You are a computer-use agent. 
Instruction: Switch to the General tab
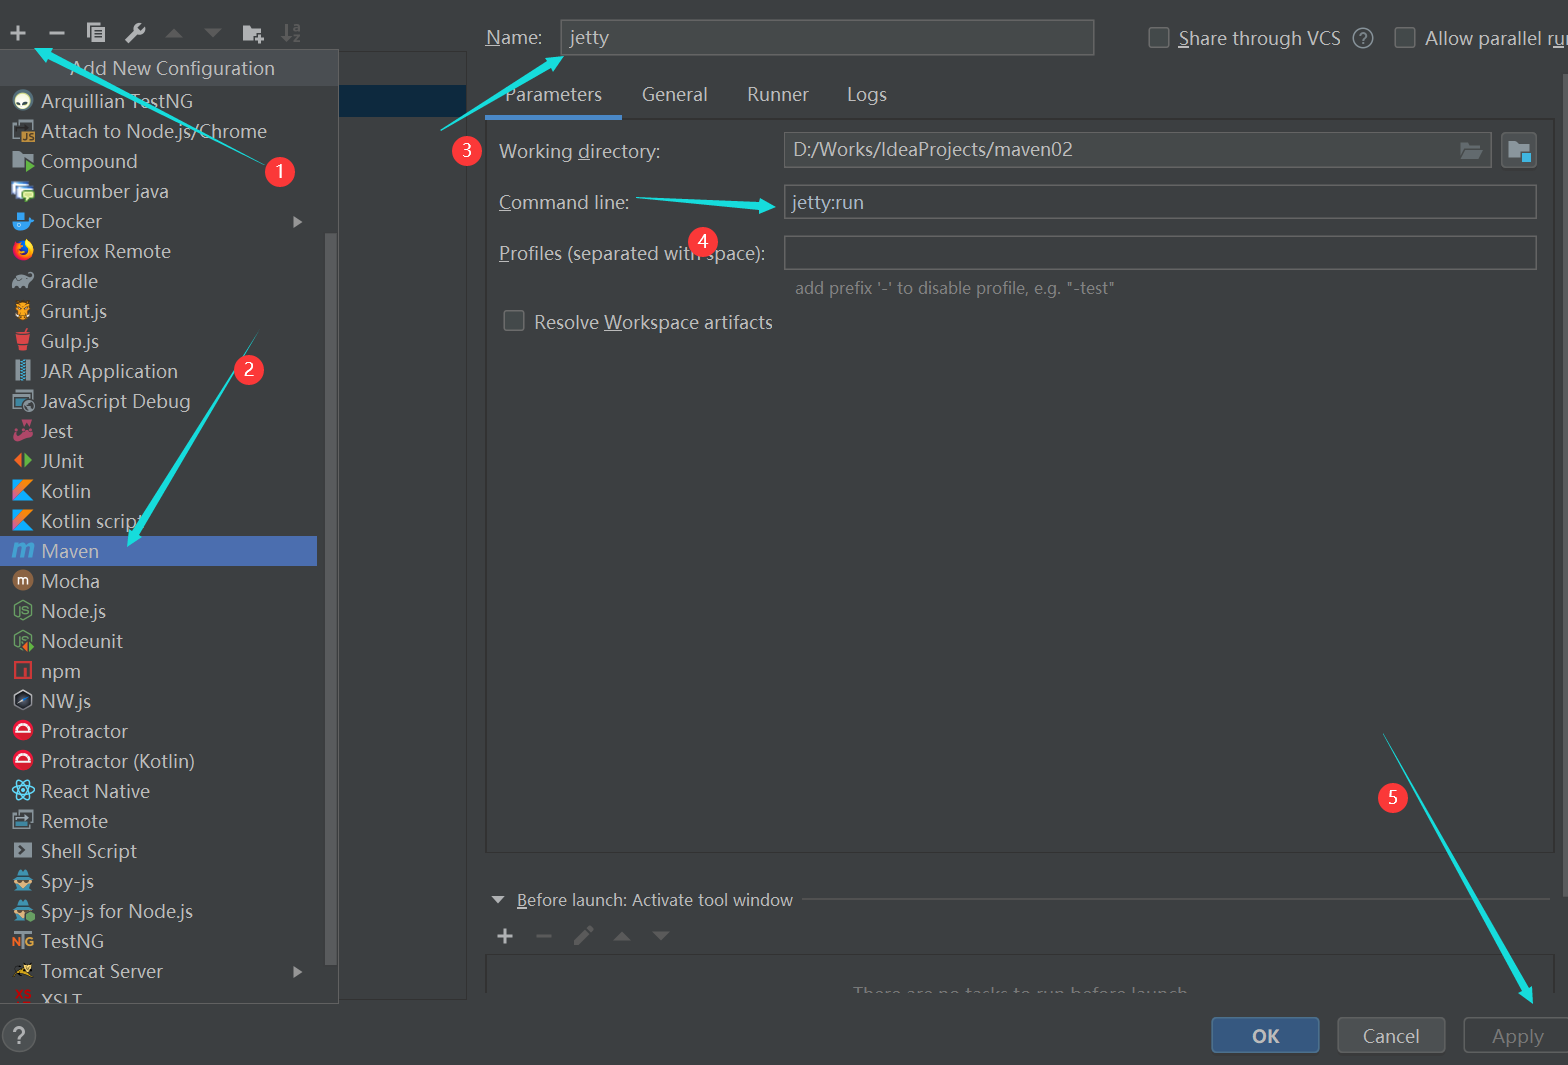click(675, 95)
